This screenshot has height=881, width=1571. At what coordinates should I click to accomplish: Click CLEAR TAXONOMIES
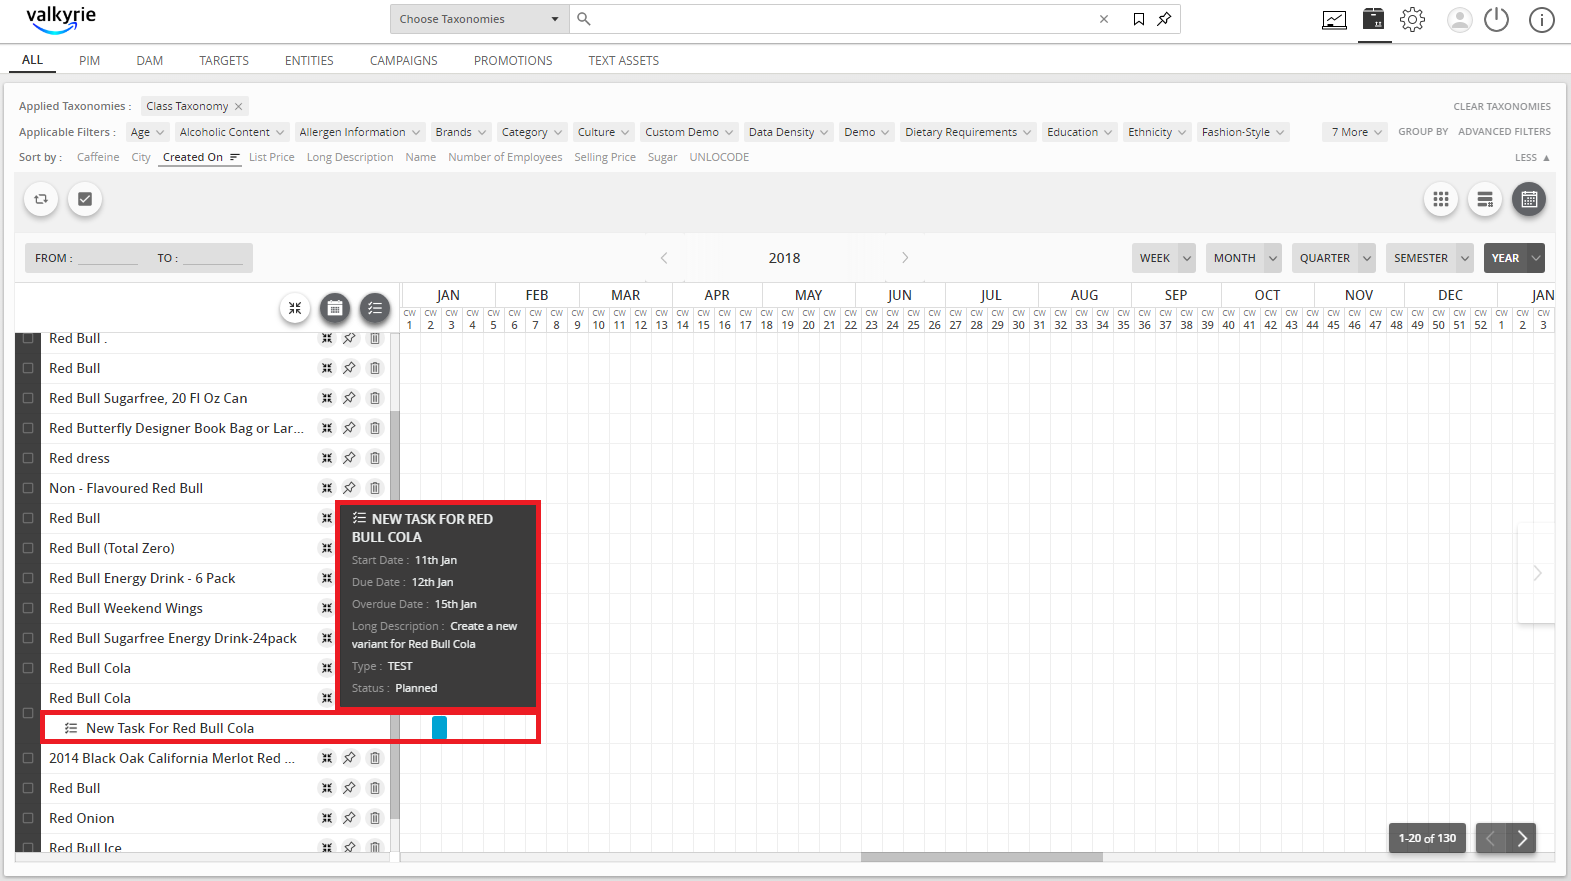[1502, 106]
